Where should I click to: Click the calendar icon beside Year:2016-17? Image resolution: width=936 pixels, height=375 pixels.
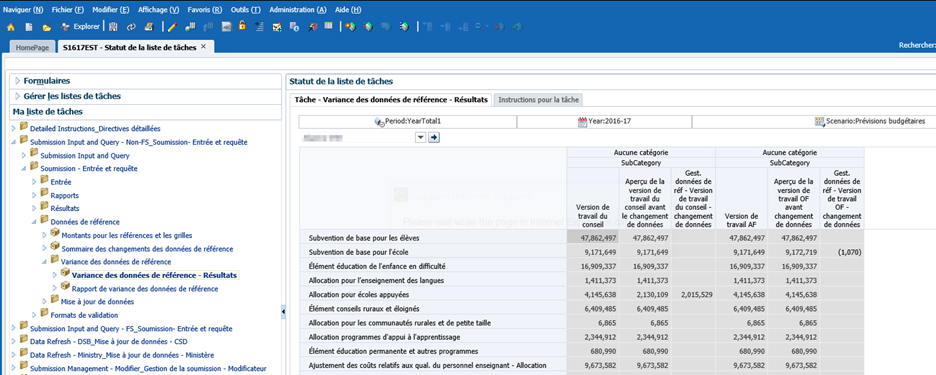click(x=583, y=121)
